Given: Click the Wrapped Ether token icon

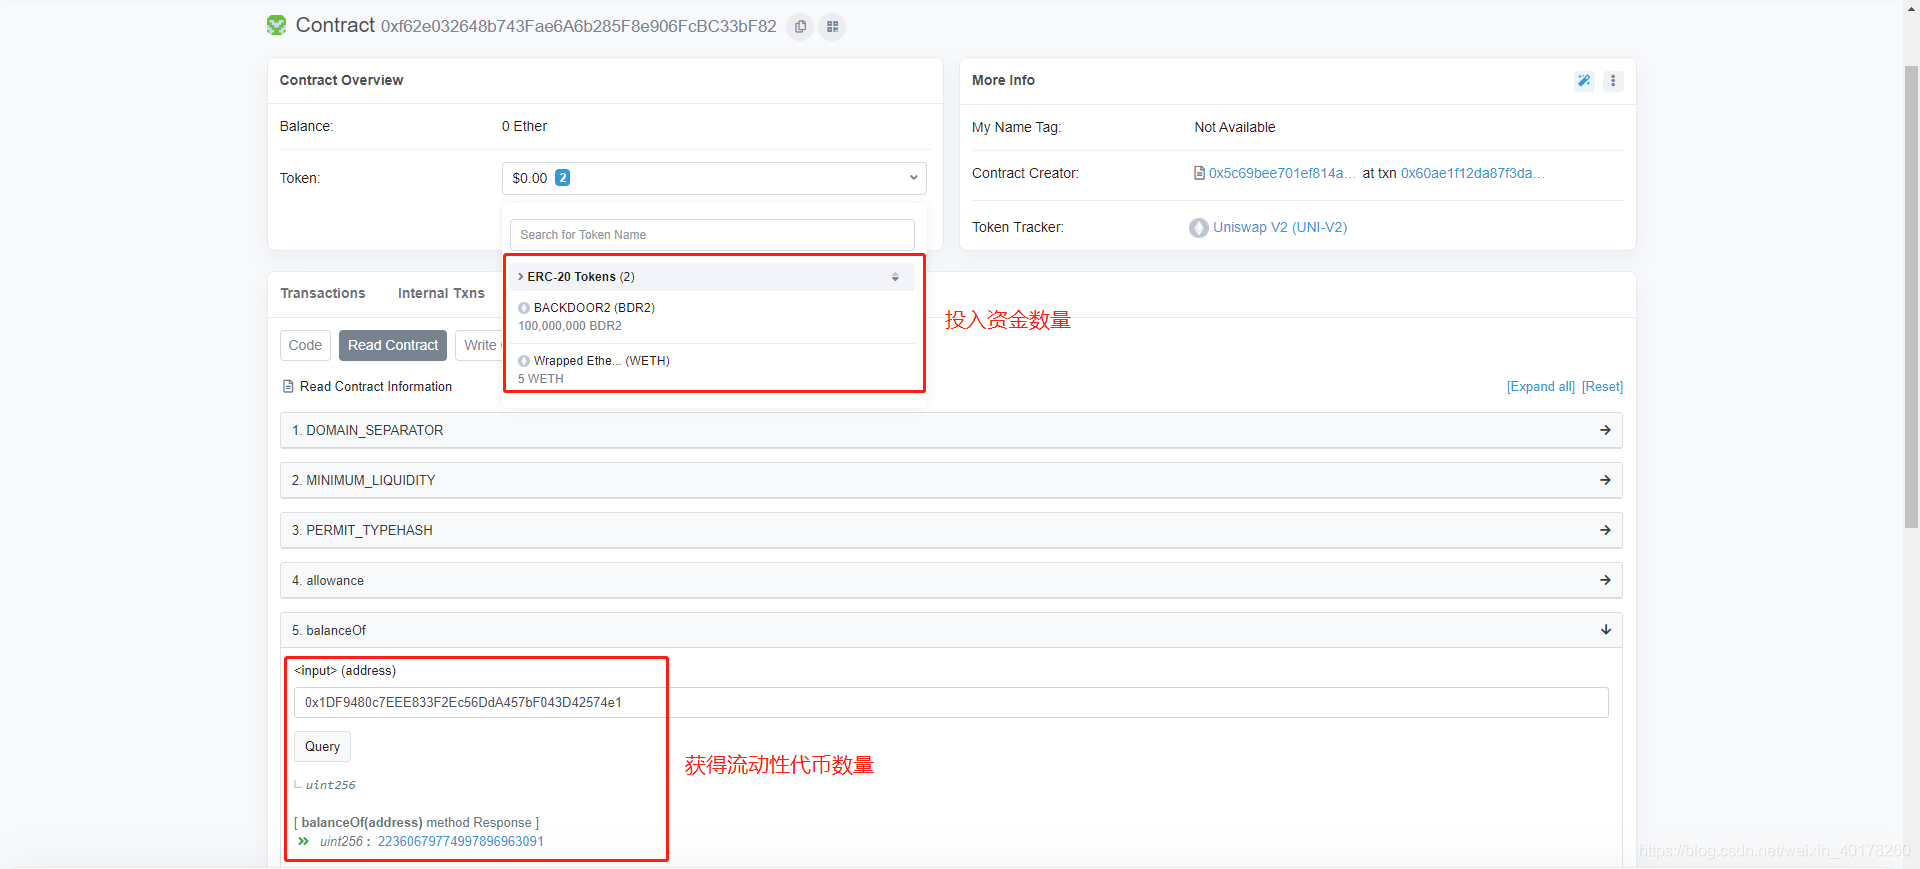Looking at the screenshot, I should [x=524, y=361].
